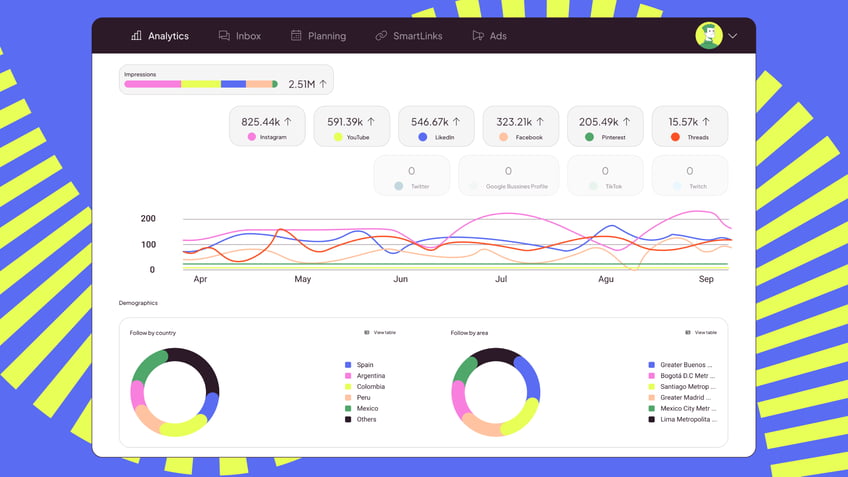Go to the Planning tab

[318, 36]
